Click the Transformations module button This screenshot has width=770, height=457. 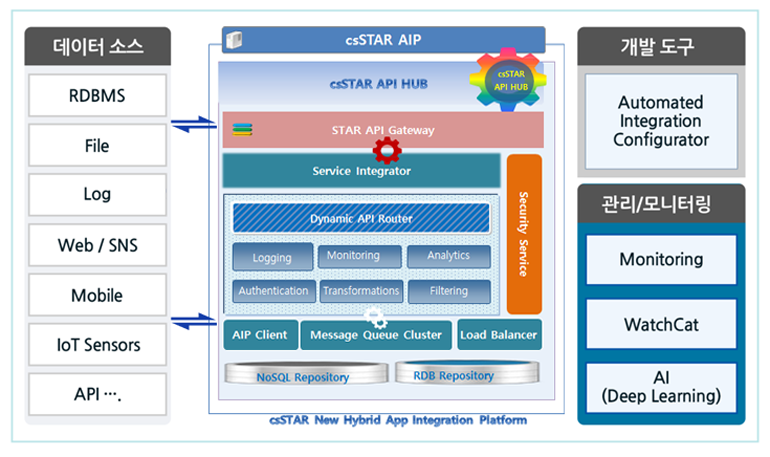click(361, 291)
